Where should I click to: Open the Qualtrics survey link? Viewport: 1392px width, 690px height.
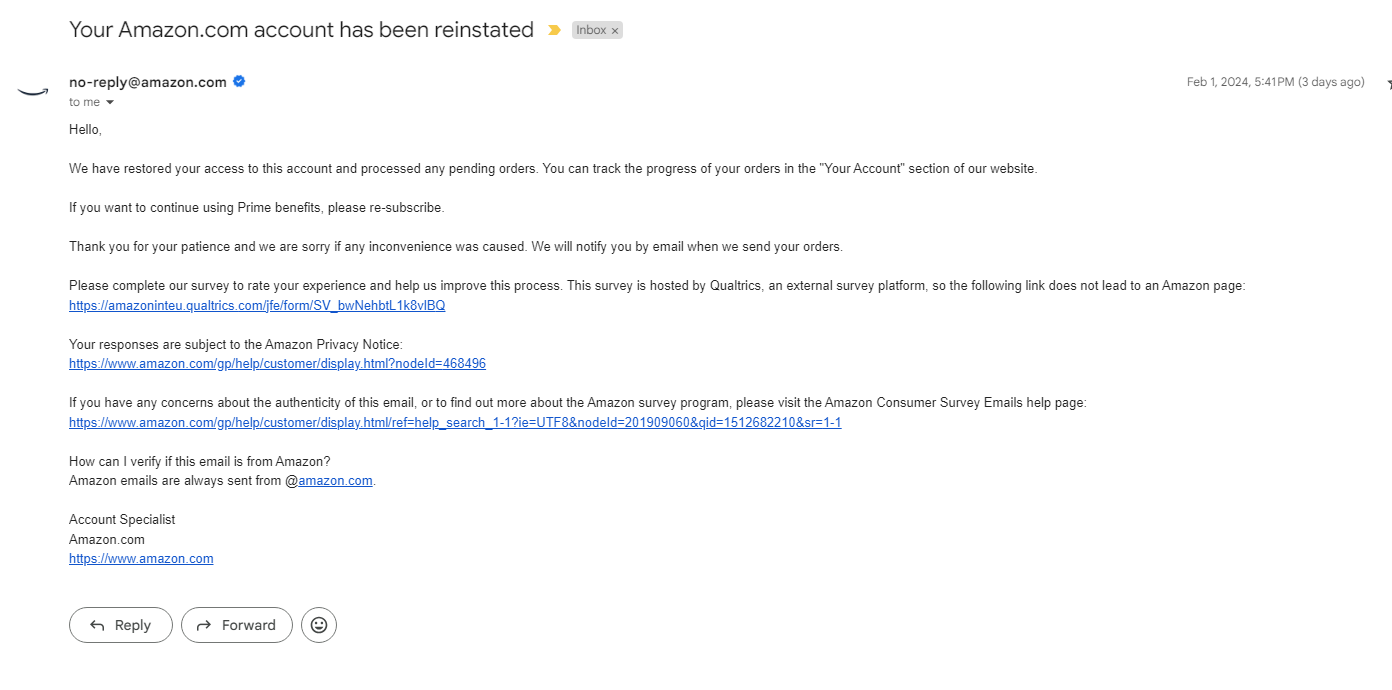coord(257,306)
